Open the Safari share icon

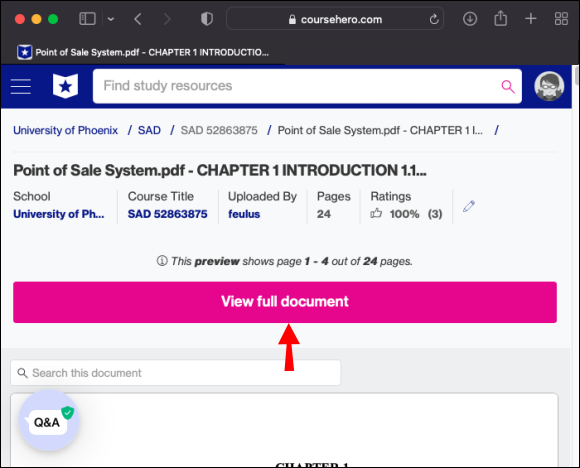500,18
